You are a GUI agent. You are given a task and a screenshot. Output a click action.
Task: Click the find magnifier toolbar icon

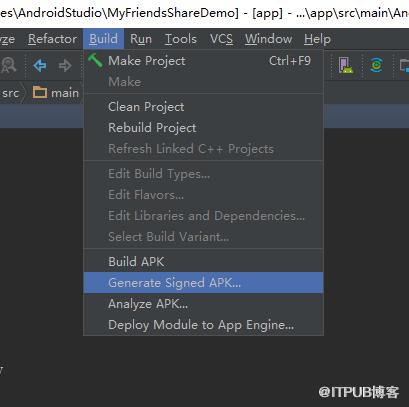click(8, 65)
